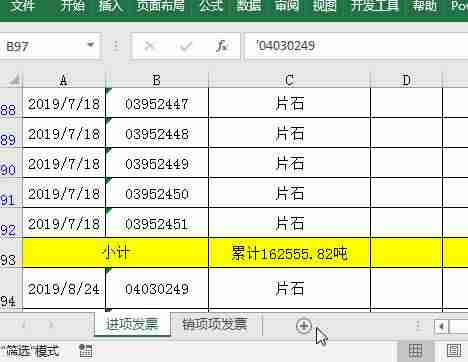
Task: Add a new sheet with plus icon
Action: tap(304, 326)
